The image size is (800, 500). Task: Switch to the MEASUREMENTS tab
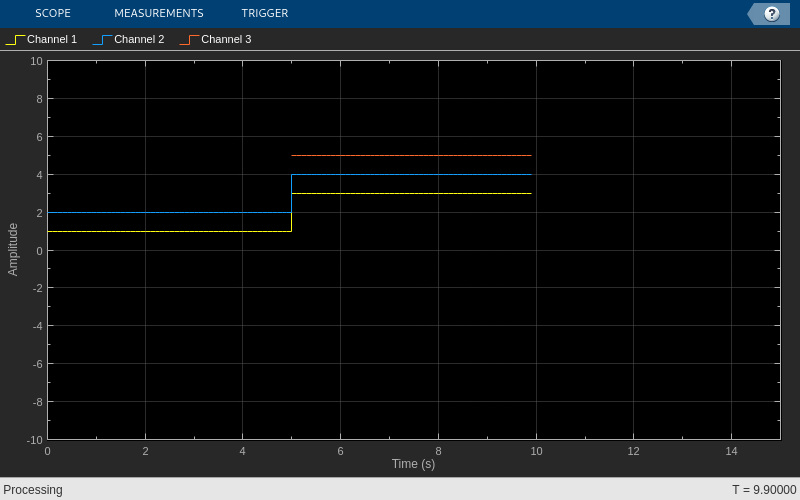point(159,13)
